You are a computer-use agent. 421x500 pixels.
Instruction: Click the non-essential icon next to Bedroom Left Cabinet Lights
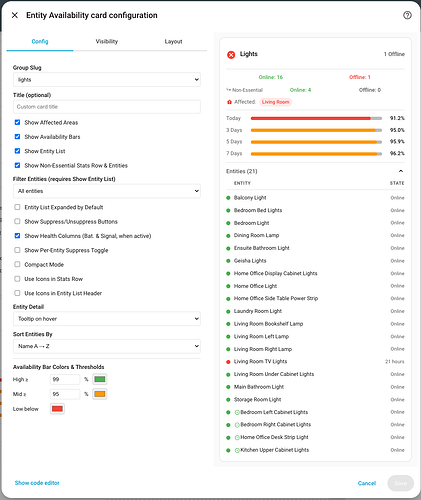click(x=237, y=412)
